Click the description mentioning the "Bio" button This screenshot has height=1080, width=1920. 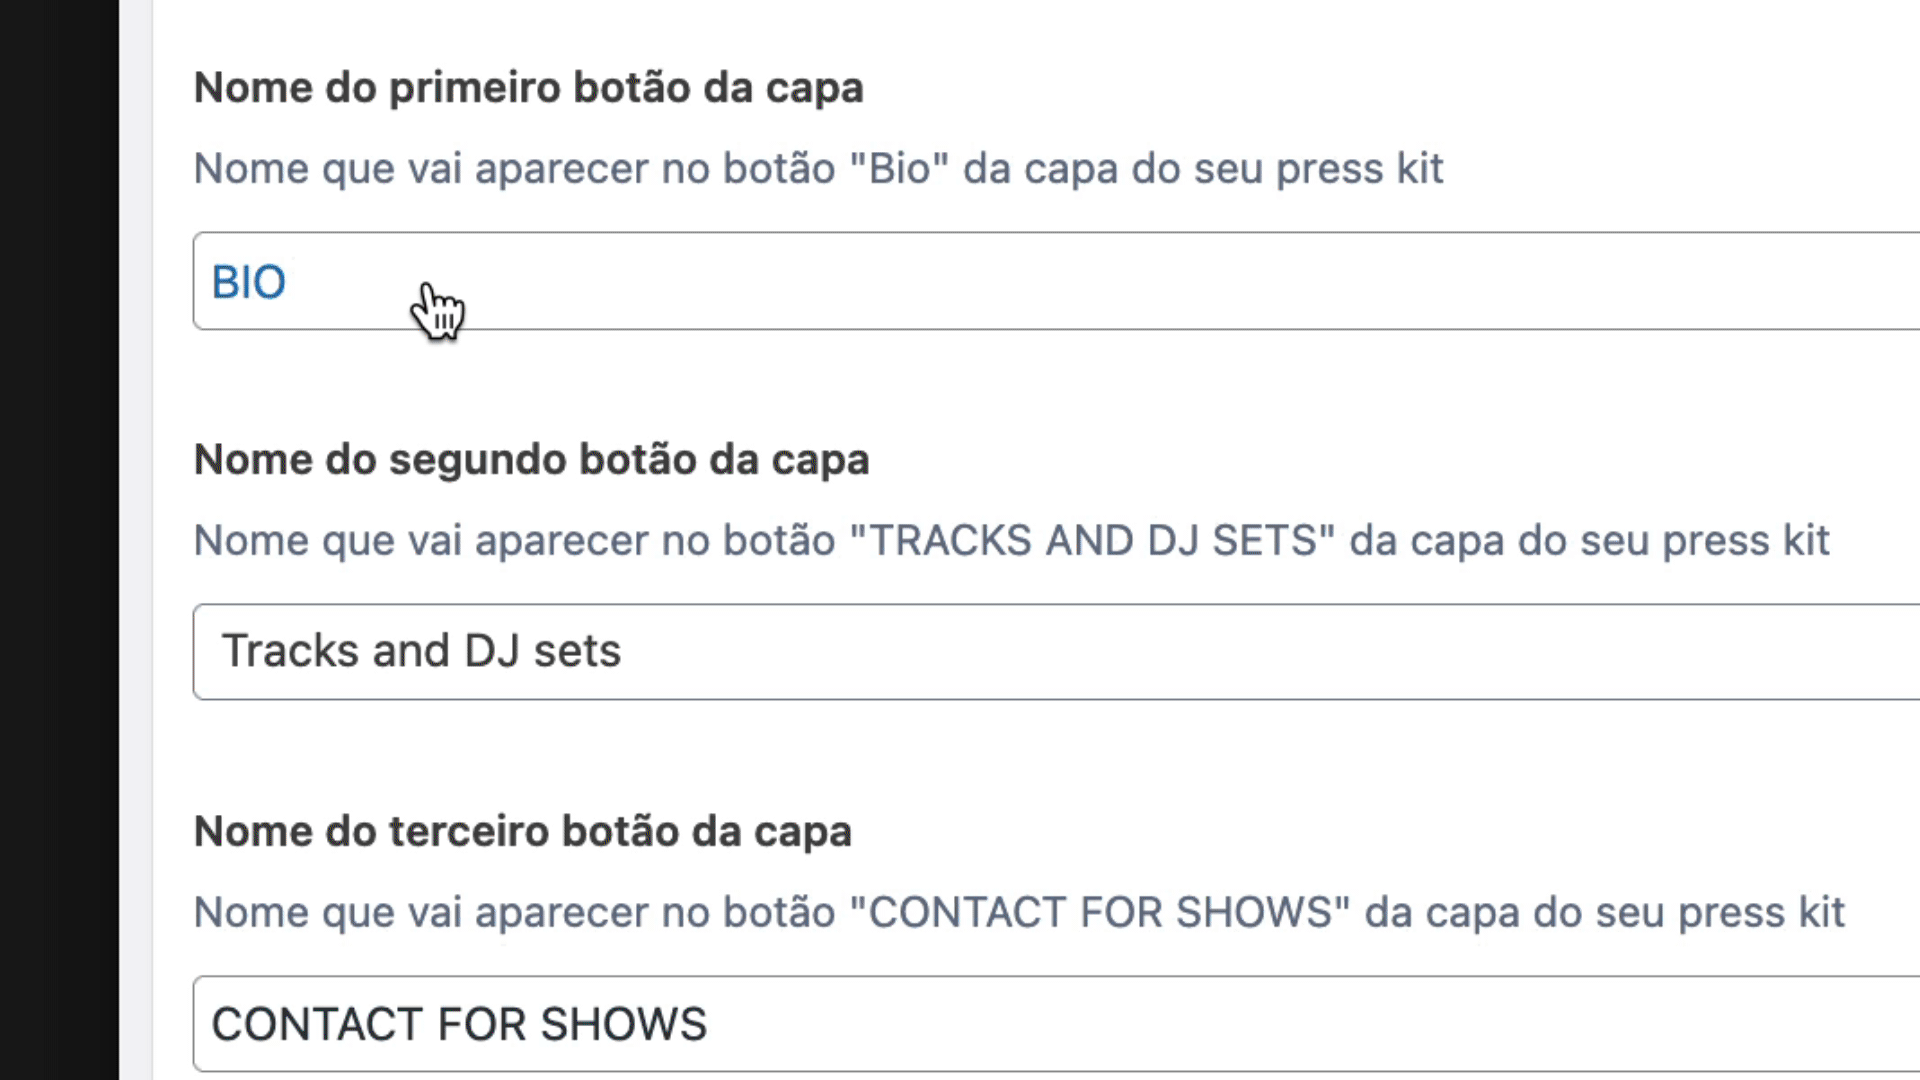pyautogui.click(x=818, y=169)
